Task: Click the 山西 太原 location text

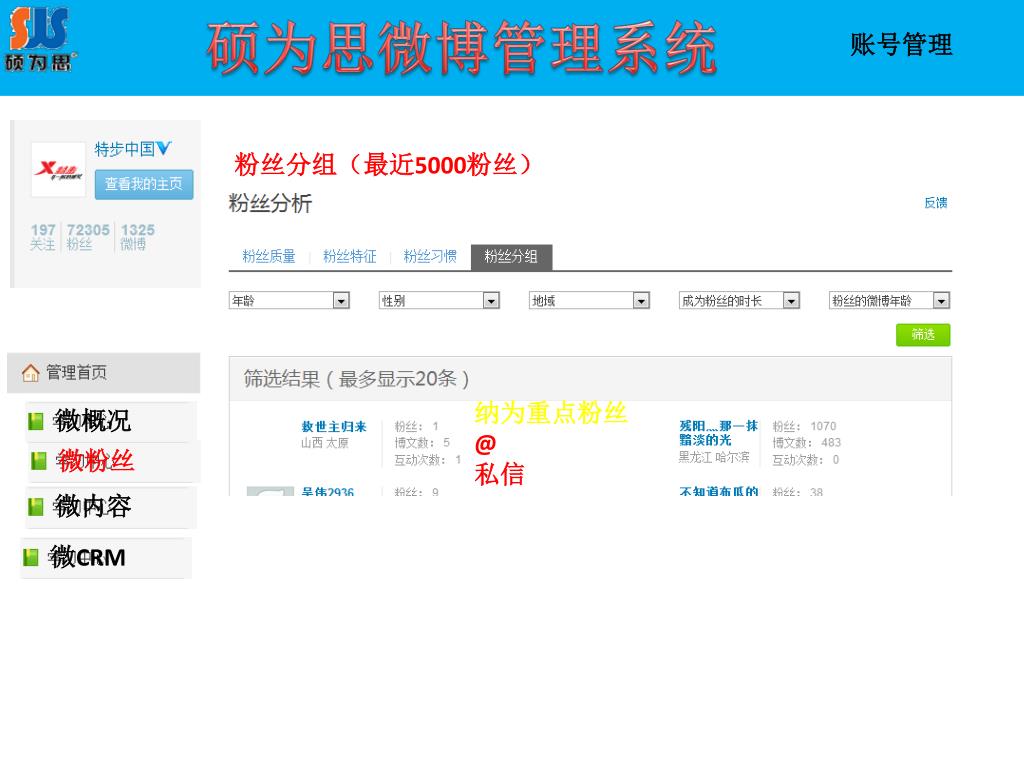Action: pos(325,443)
